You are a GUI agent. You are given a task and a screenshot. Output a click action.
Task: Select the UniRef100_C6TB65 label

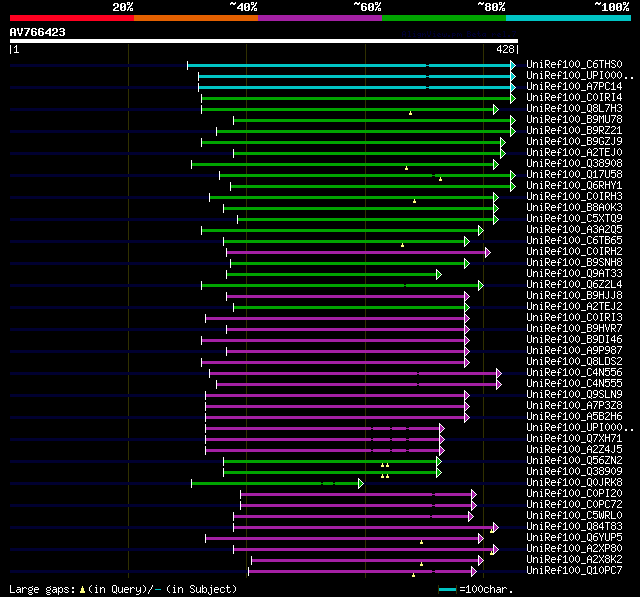click(574, 241)
